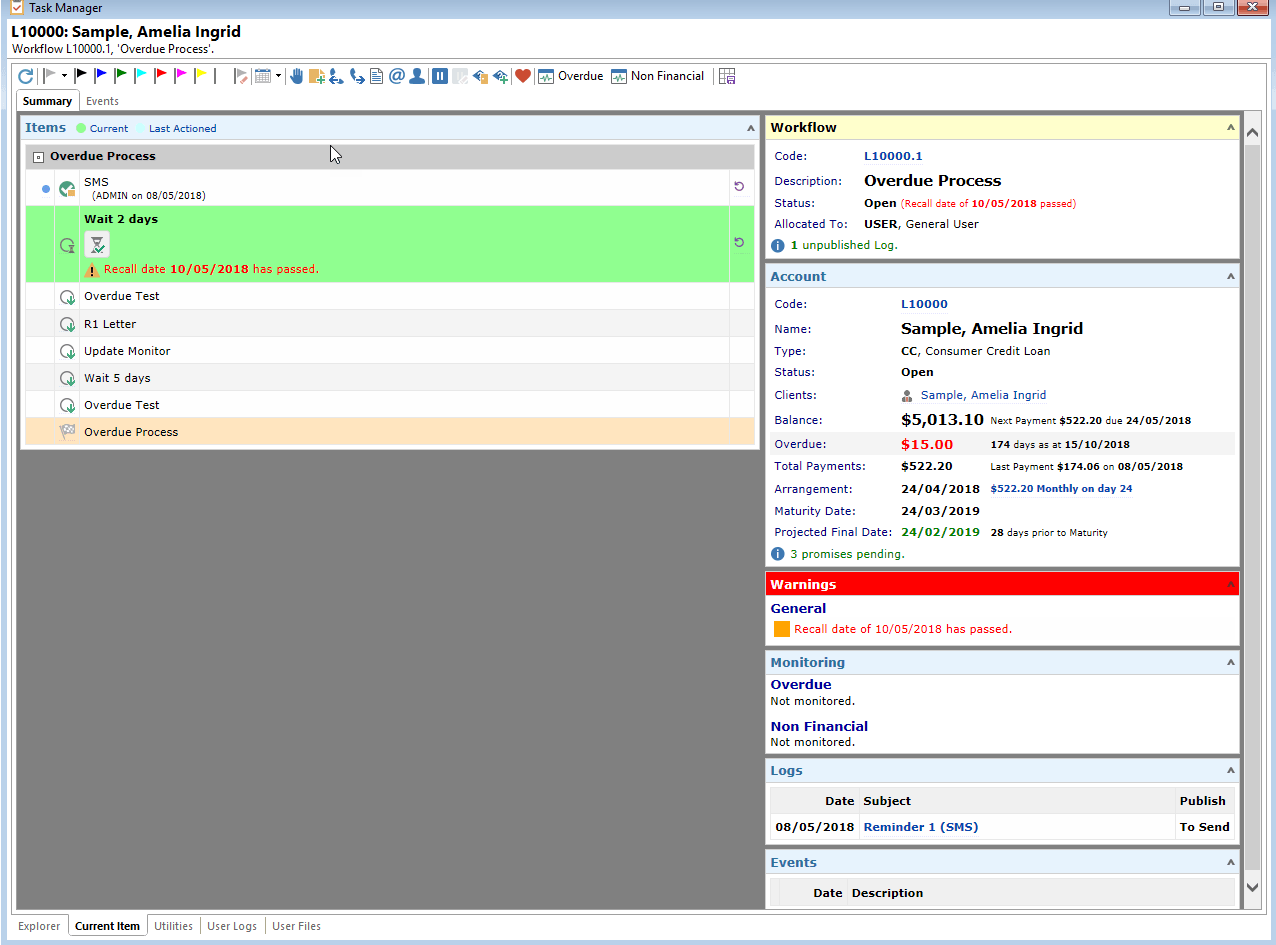The height and width of the screenshot is (945, 1276).
Task: Open the User Logs bottom tab
Action: [232, 926]
